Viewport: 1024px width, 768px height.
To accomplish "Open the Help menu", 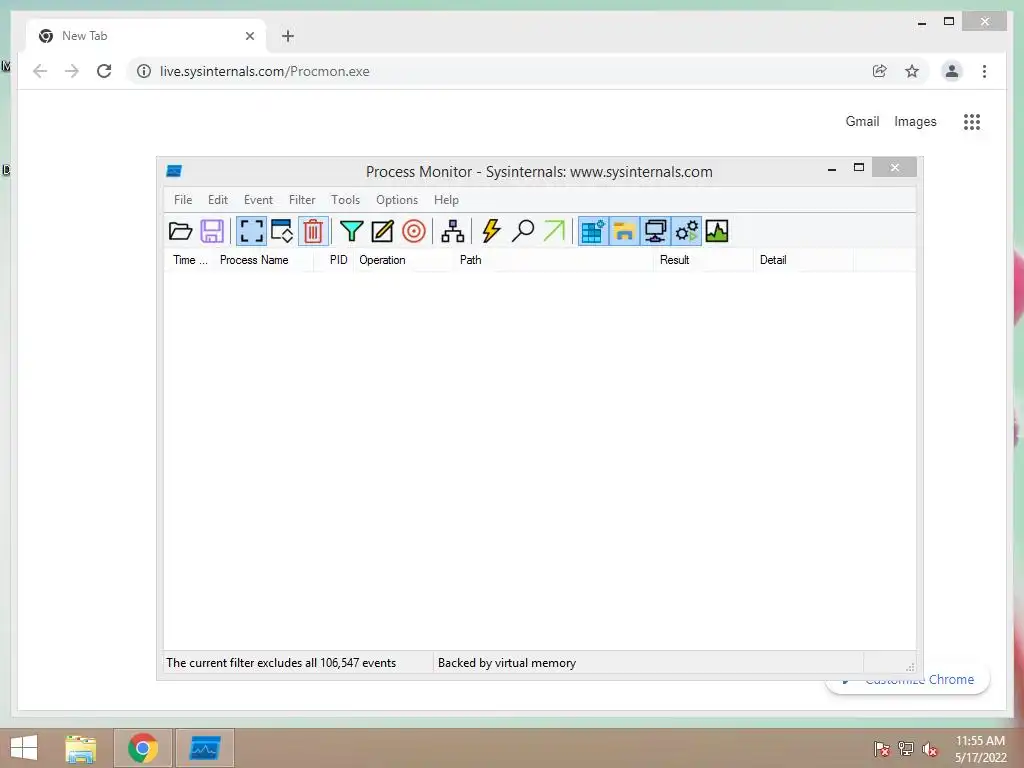I will (x=446, y=200).
